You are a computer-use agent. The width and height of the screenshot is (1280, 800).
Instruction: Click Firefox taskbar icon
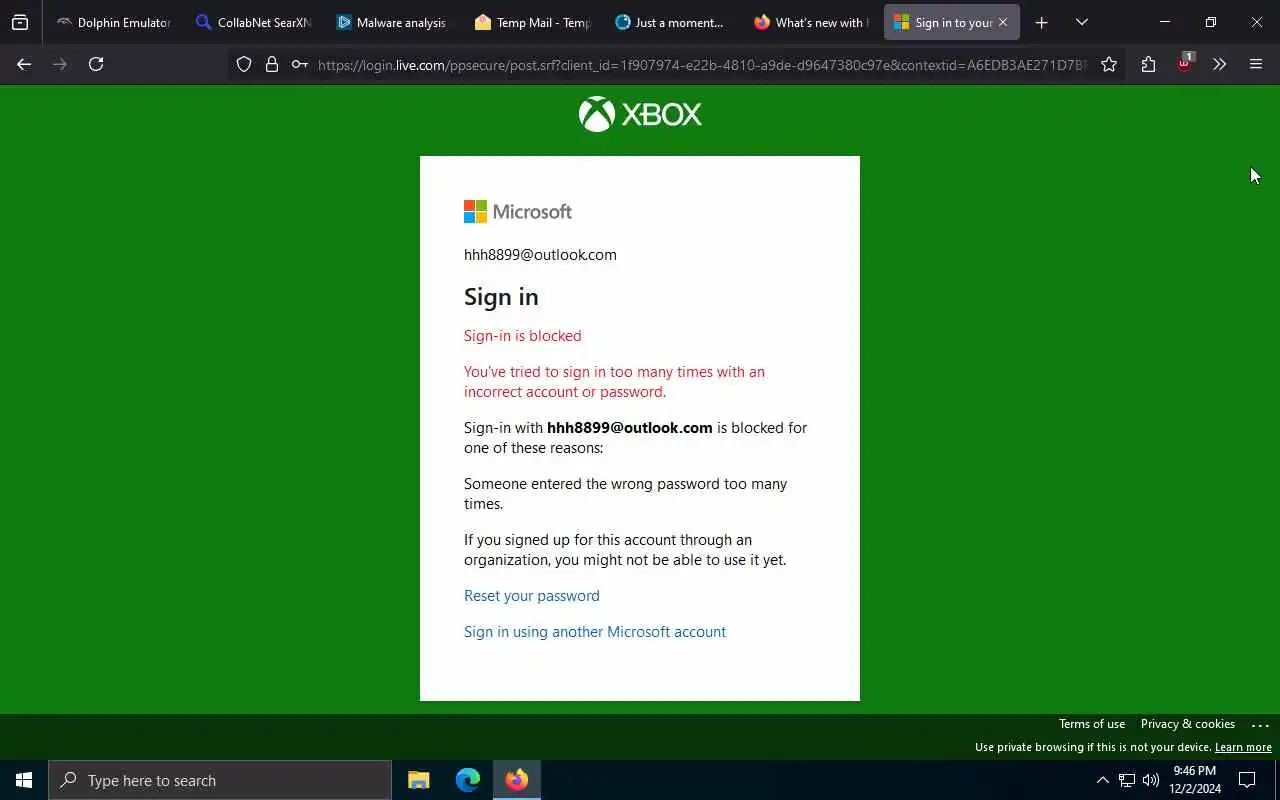click(517, 780)
